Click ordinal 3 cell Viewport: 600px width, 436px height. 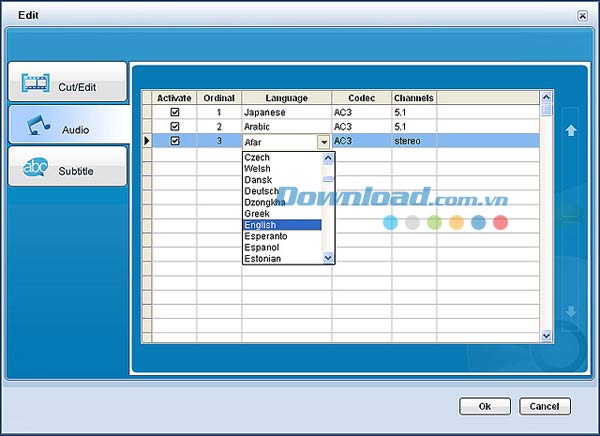[219, 141]
